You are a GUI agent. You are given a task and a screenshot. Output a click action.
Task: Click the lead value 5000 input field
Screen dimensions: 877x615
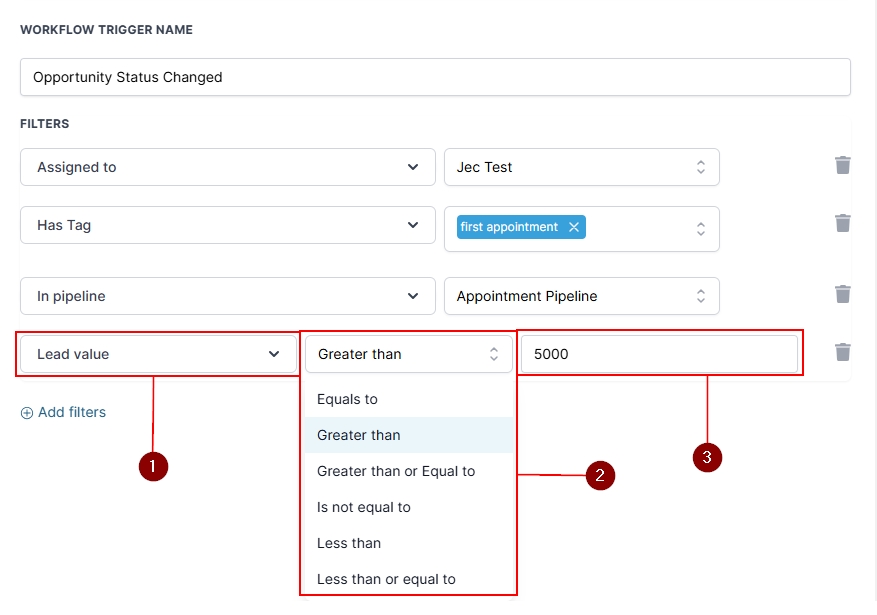click(x=660, y=354)
